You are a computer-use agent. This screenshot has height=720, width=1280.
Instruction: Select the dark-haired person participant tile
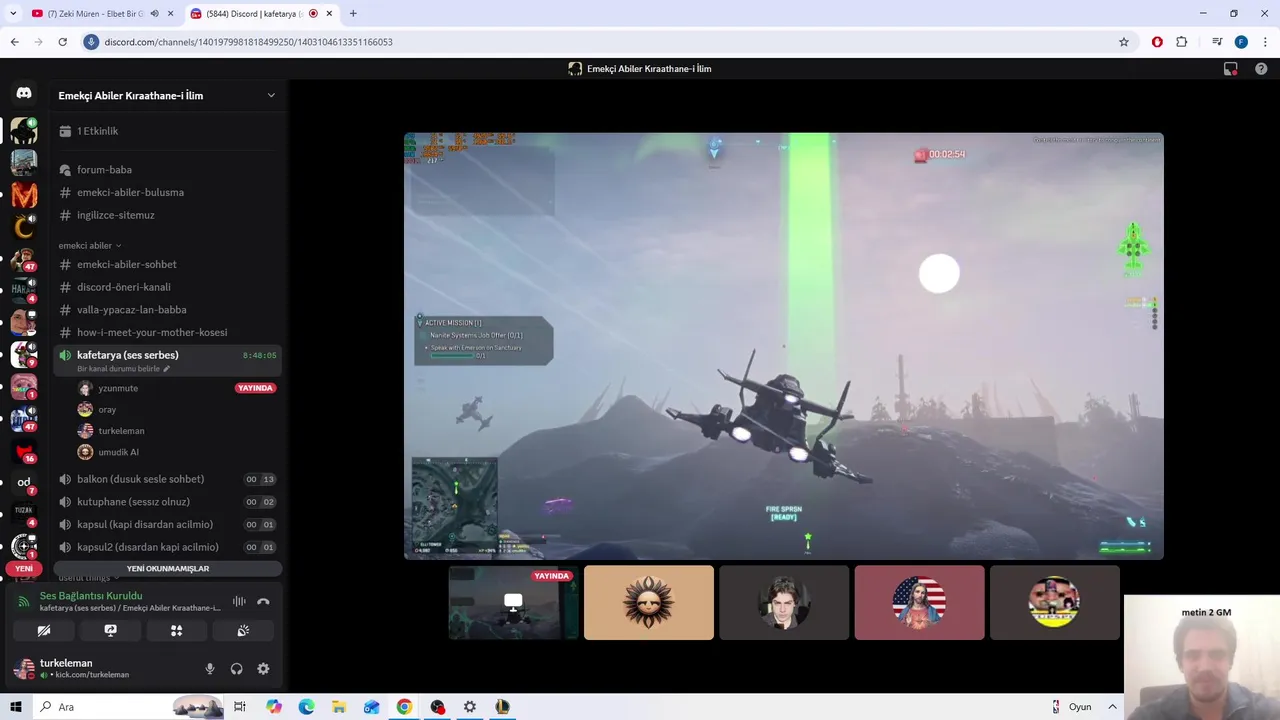tap(784, 602)
